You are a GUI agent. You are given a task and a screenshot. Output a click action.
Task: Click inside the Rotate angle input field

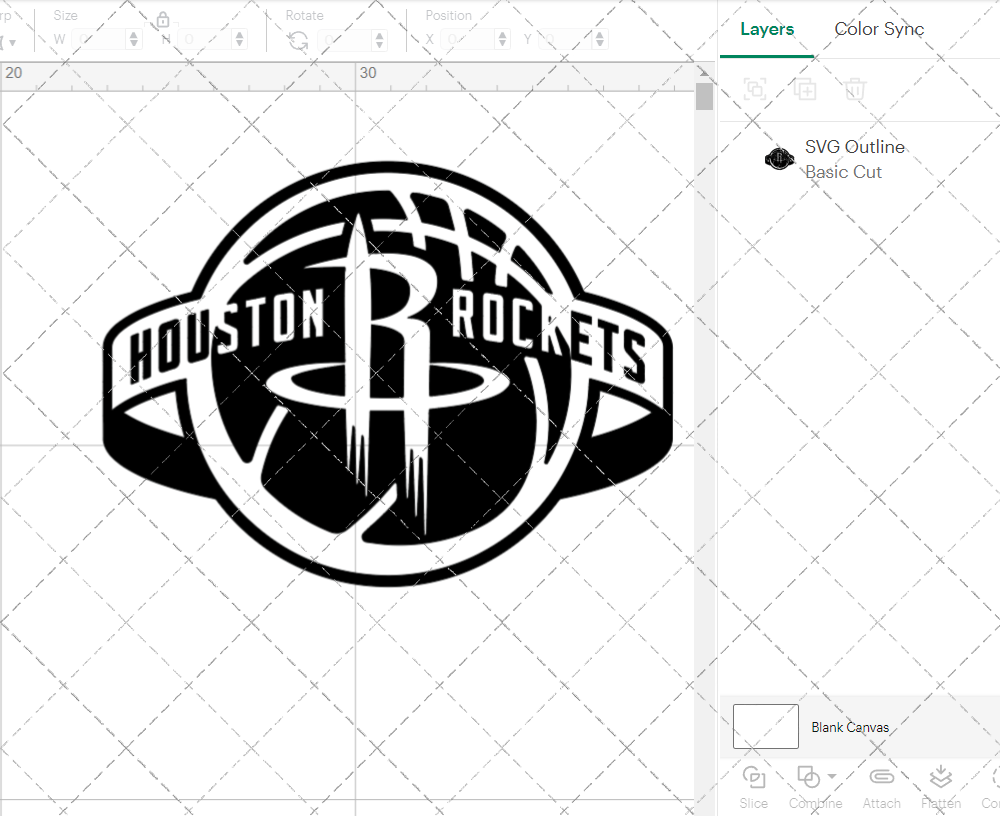pos(345,39)
